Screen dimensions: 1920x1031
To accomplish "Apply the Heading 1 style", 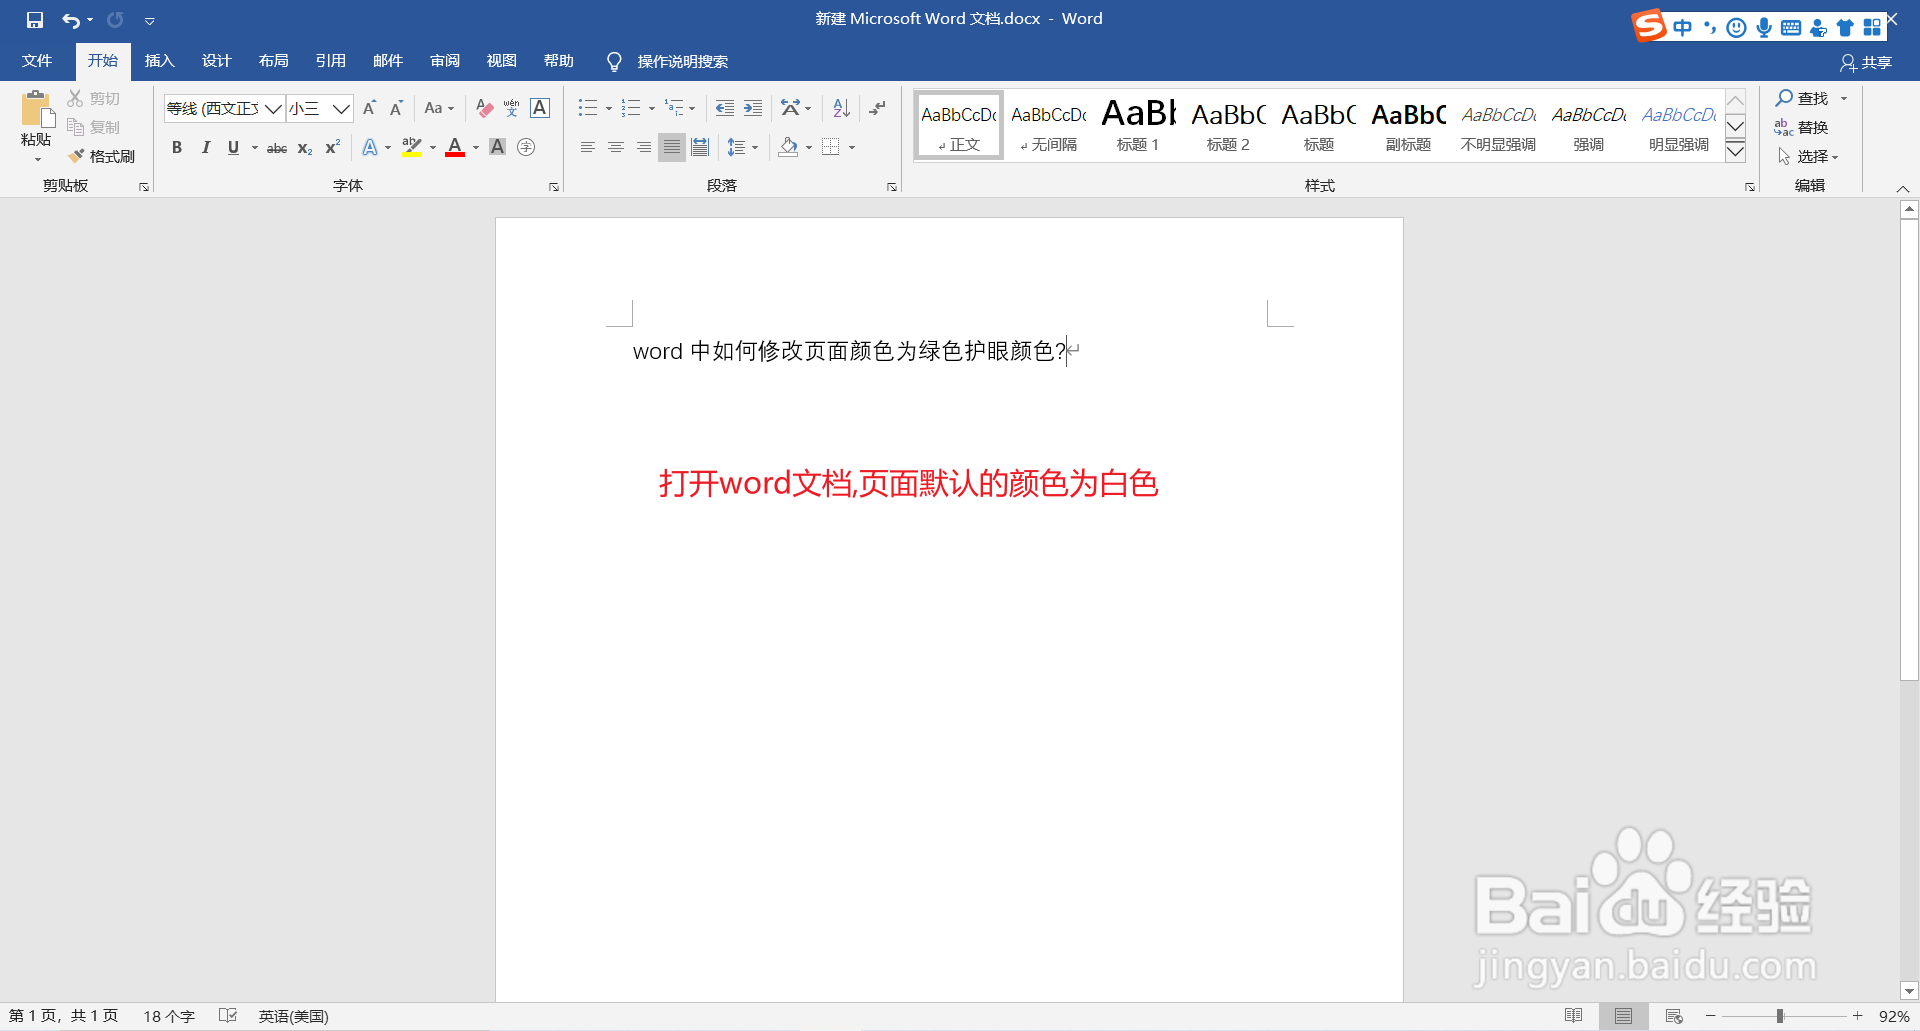I will pyautogui.click(x=1138, y=126).
